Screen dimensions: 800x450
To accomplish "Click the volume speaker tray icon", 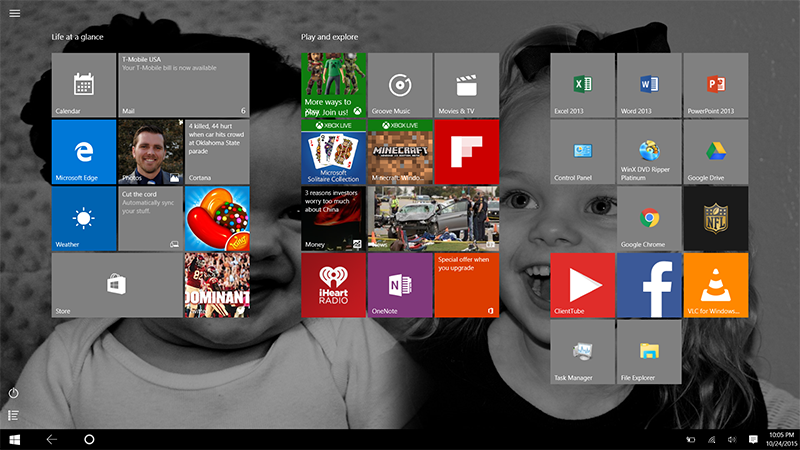I will pyautogui.click(x=732, y=440).
